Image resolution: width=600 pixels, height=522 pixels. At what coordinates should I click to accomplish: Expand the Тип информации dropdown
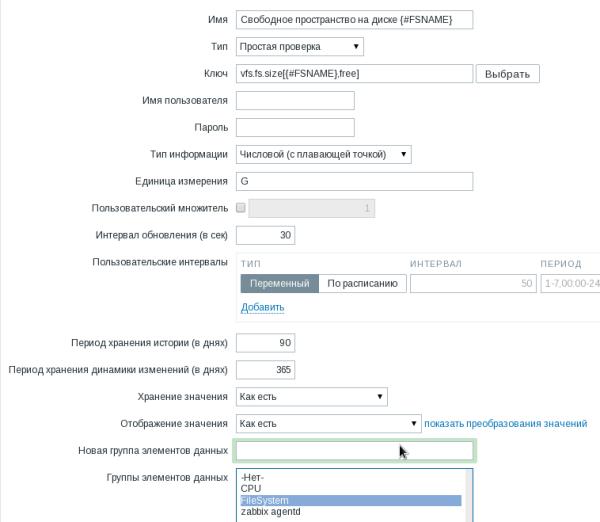(x=324, y=154)
